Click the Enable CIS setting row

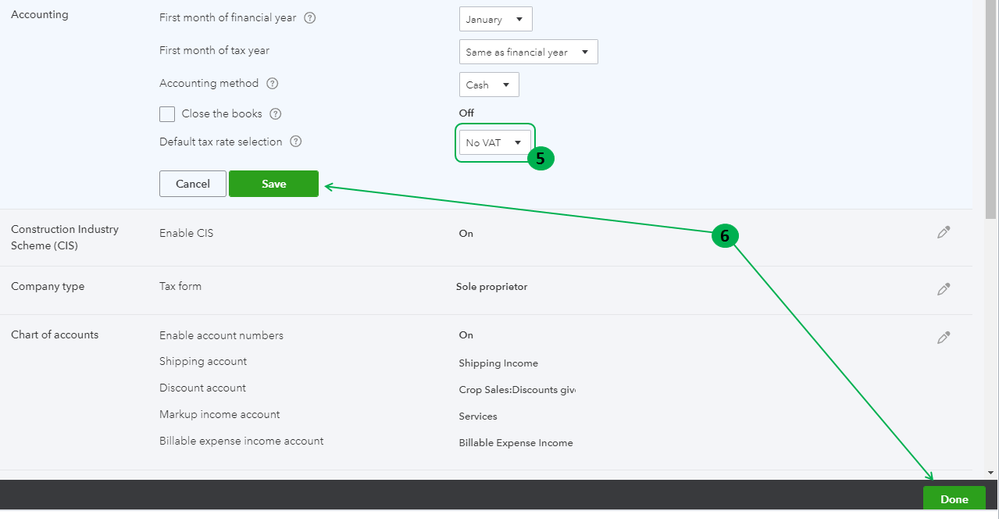click(187, 233)
